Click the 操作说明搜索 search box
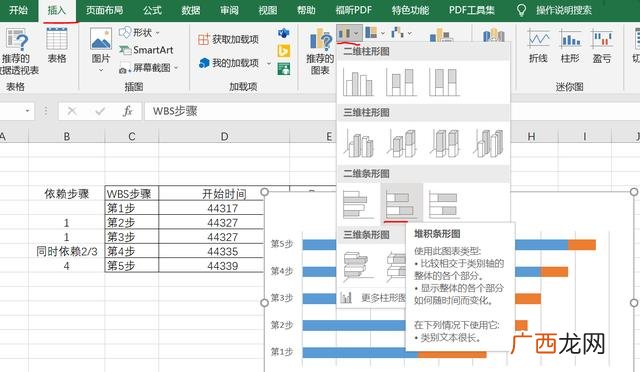Screen dimensions: 640x372 pos(564,10)
